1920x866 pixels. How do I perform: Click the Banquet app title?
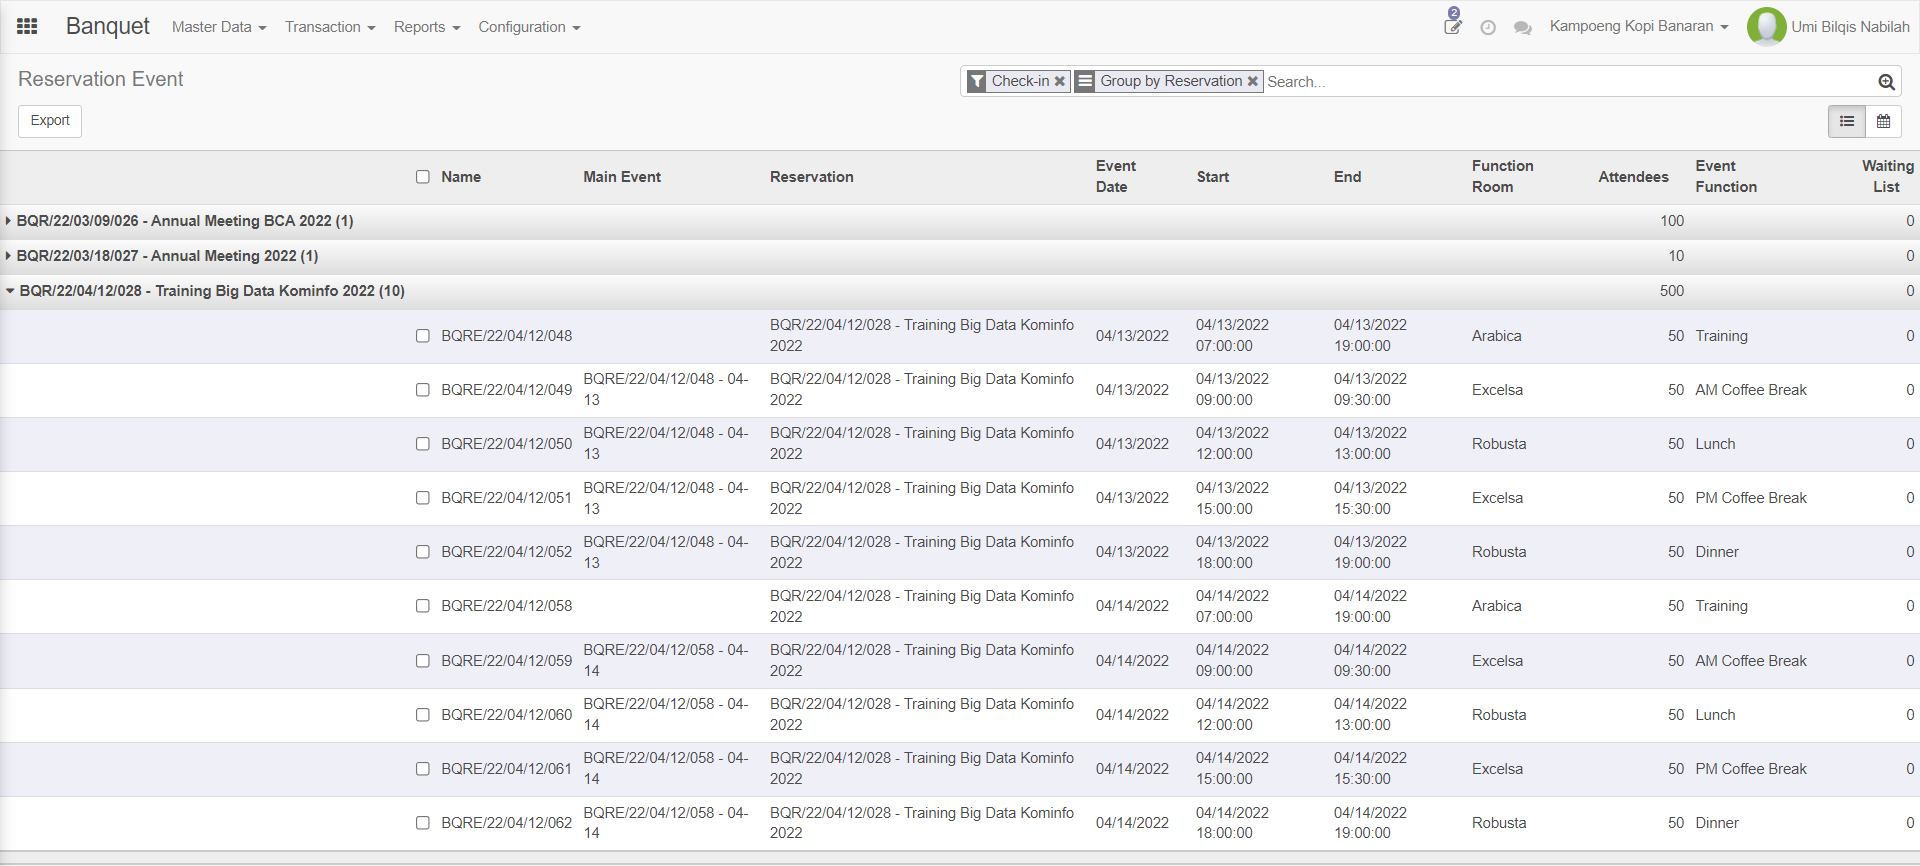pyautogui.click(x=108, y=26)
